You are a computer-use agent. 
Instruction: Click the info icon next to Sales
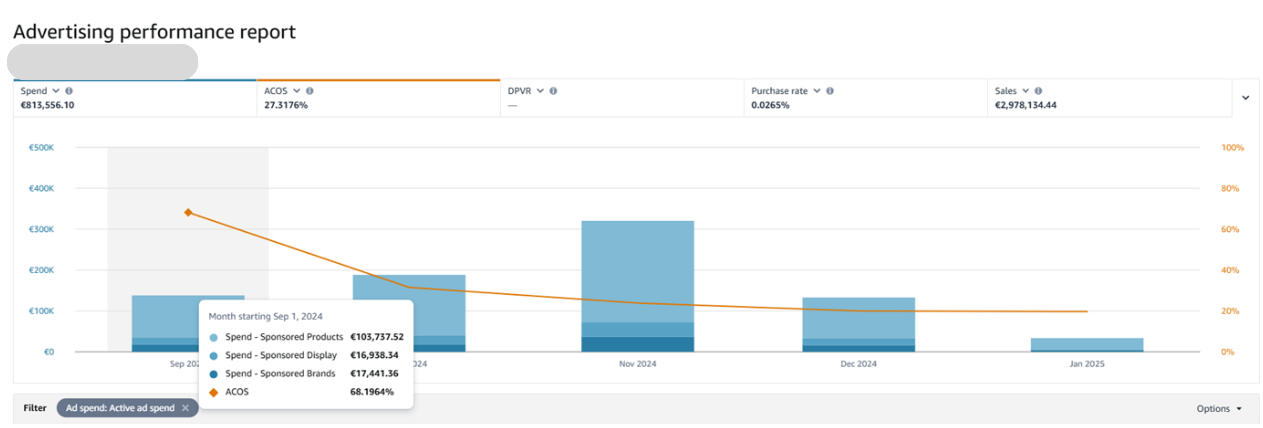click(1036, 91)
